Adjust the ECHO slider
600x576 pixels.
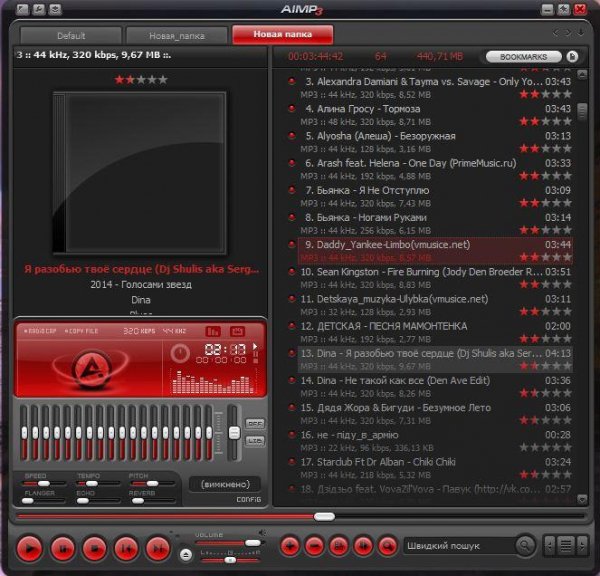pos(82,501)
